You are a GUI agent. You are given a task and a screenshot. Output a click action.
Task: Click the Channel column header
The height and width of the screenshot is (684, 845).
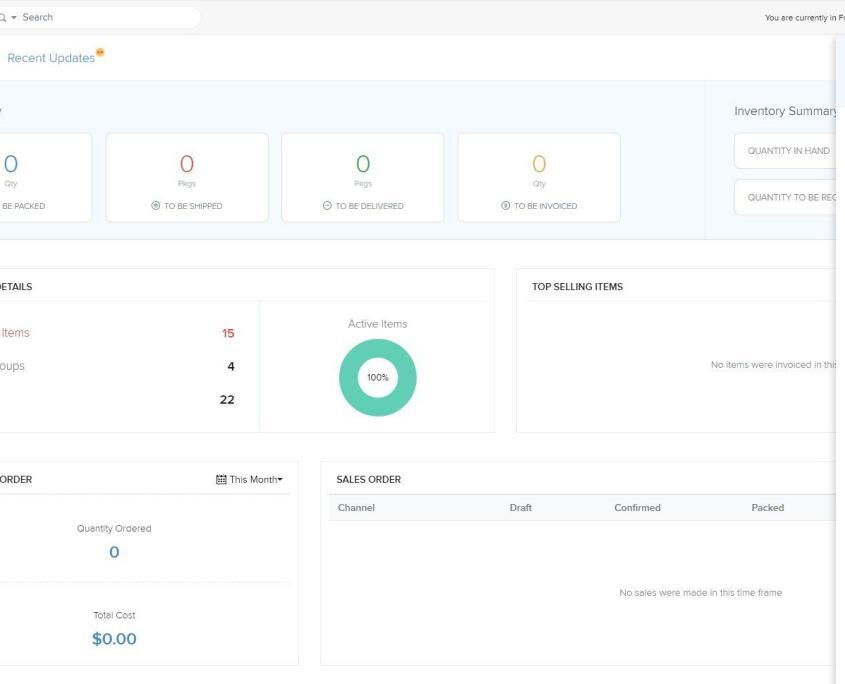[356, 508]
